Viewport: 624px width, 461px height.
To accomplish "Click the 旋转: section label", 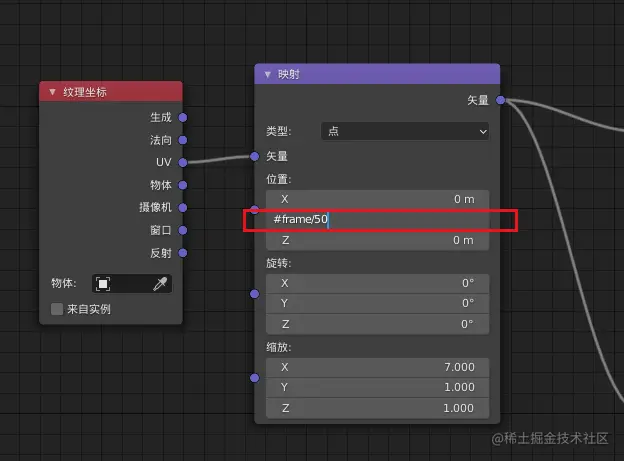I will click(279, 263).
